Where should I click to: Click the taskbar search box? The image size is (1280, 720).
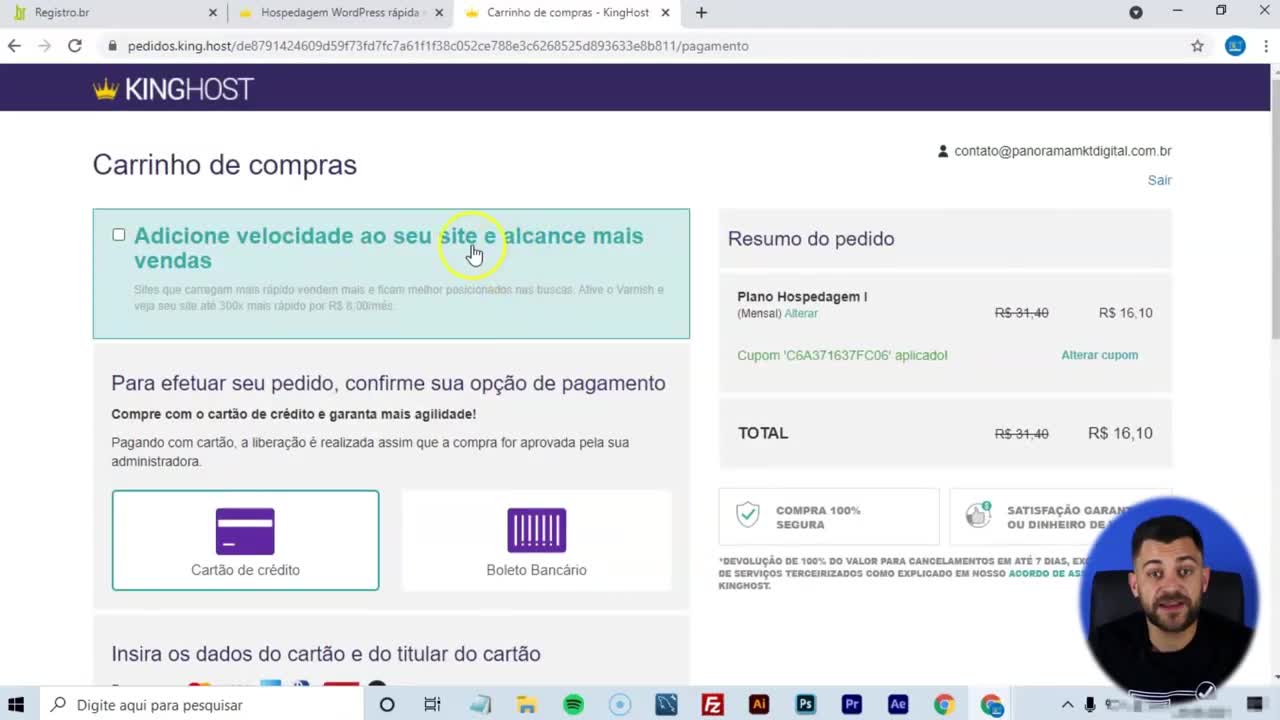coord(200,705)
